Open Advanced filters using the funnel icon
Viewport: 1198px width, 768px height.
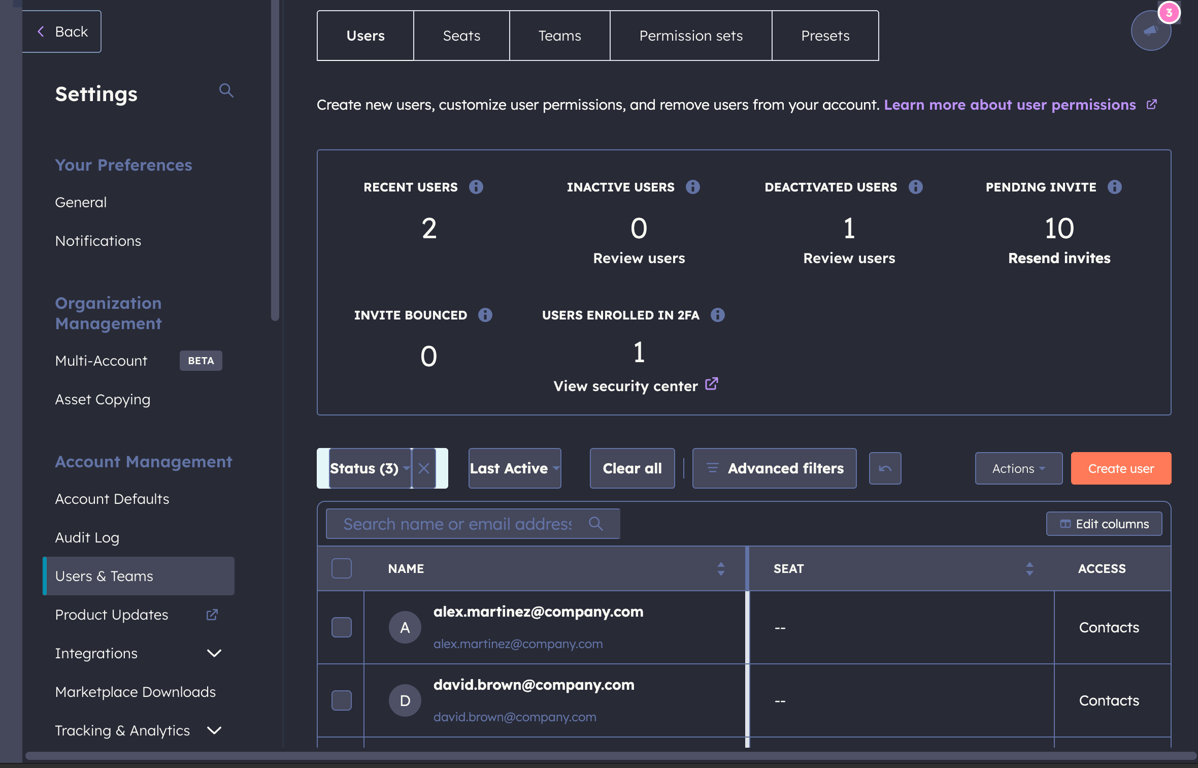point(713,468)
